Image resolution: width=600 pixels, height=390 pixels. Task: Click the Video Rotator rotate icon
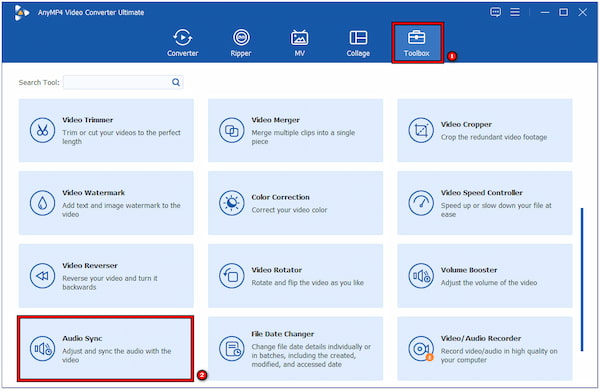(x=232, y=276)
